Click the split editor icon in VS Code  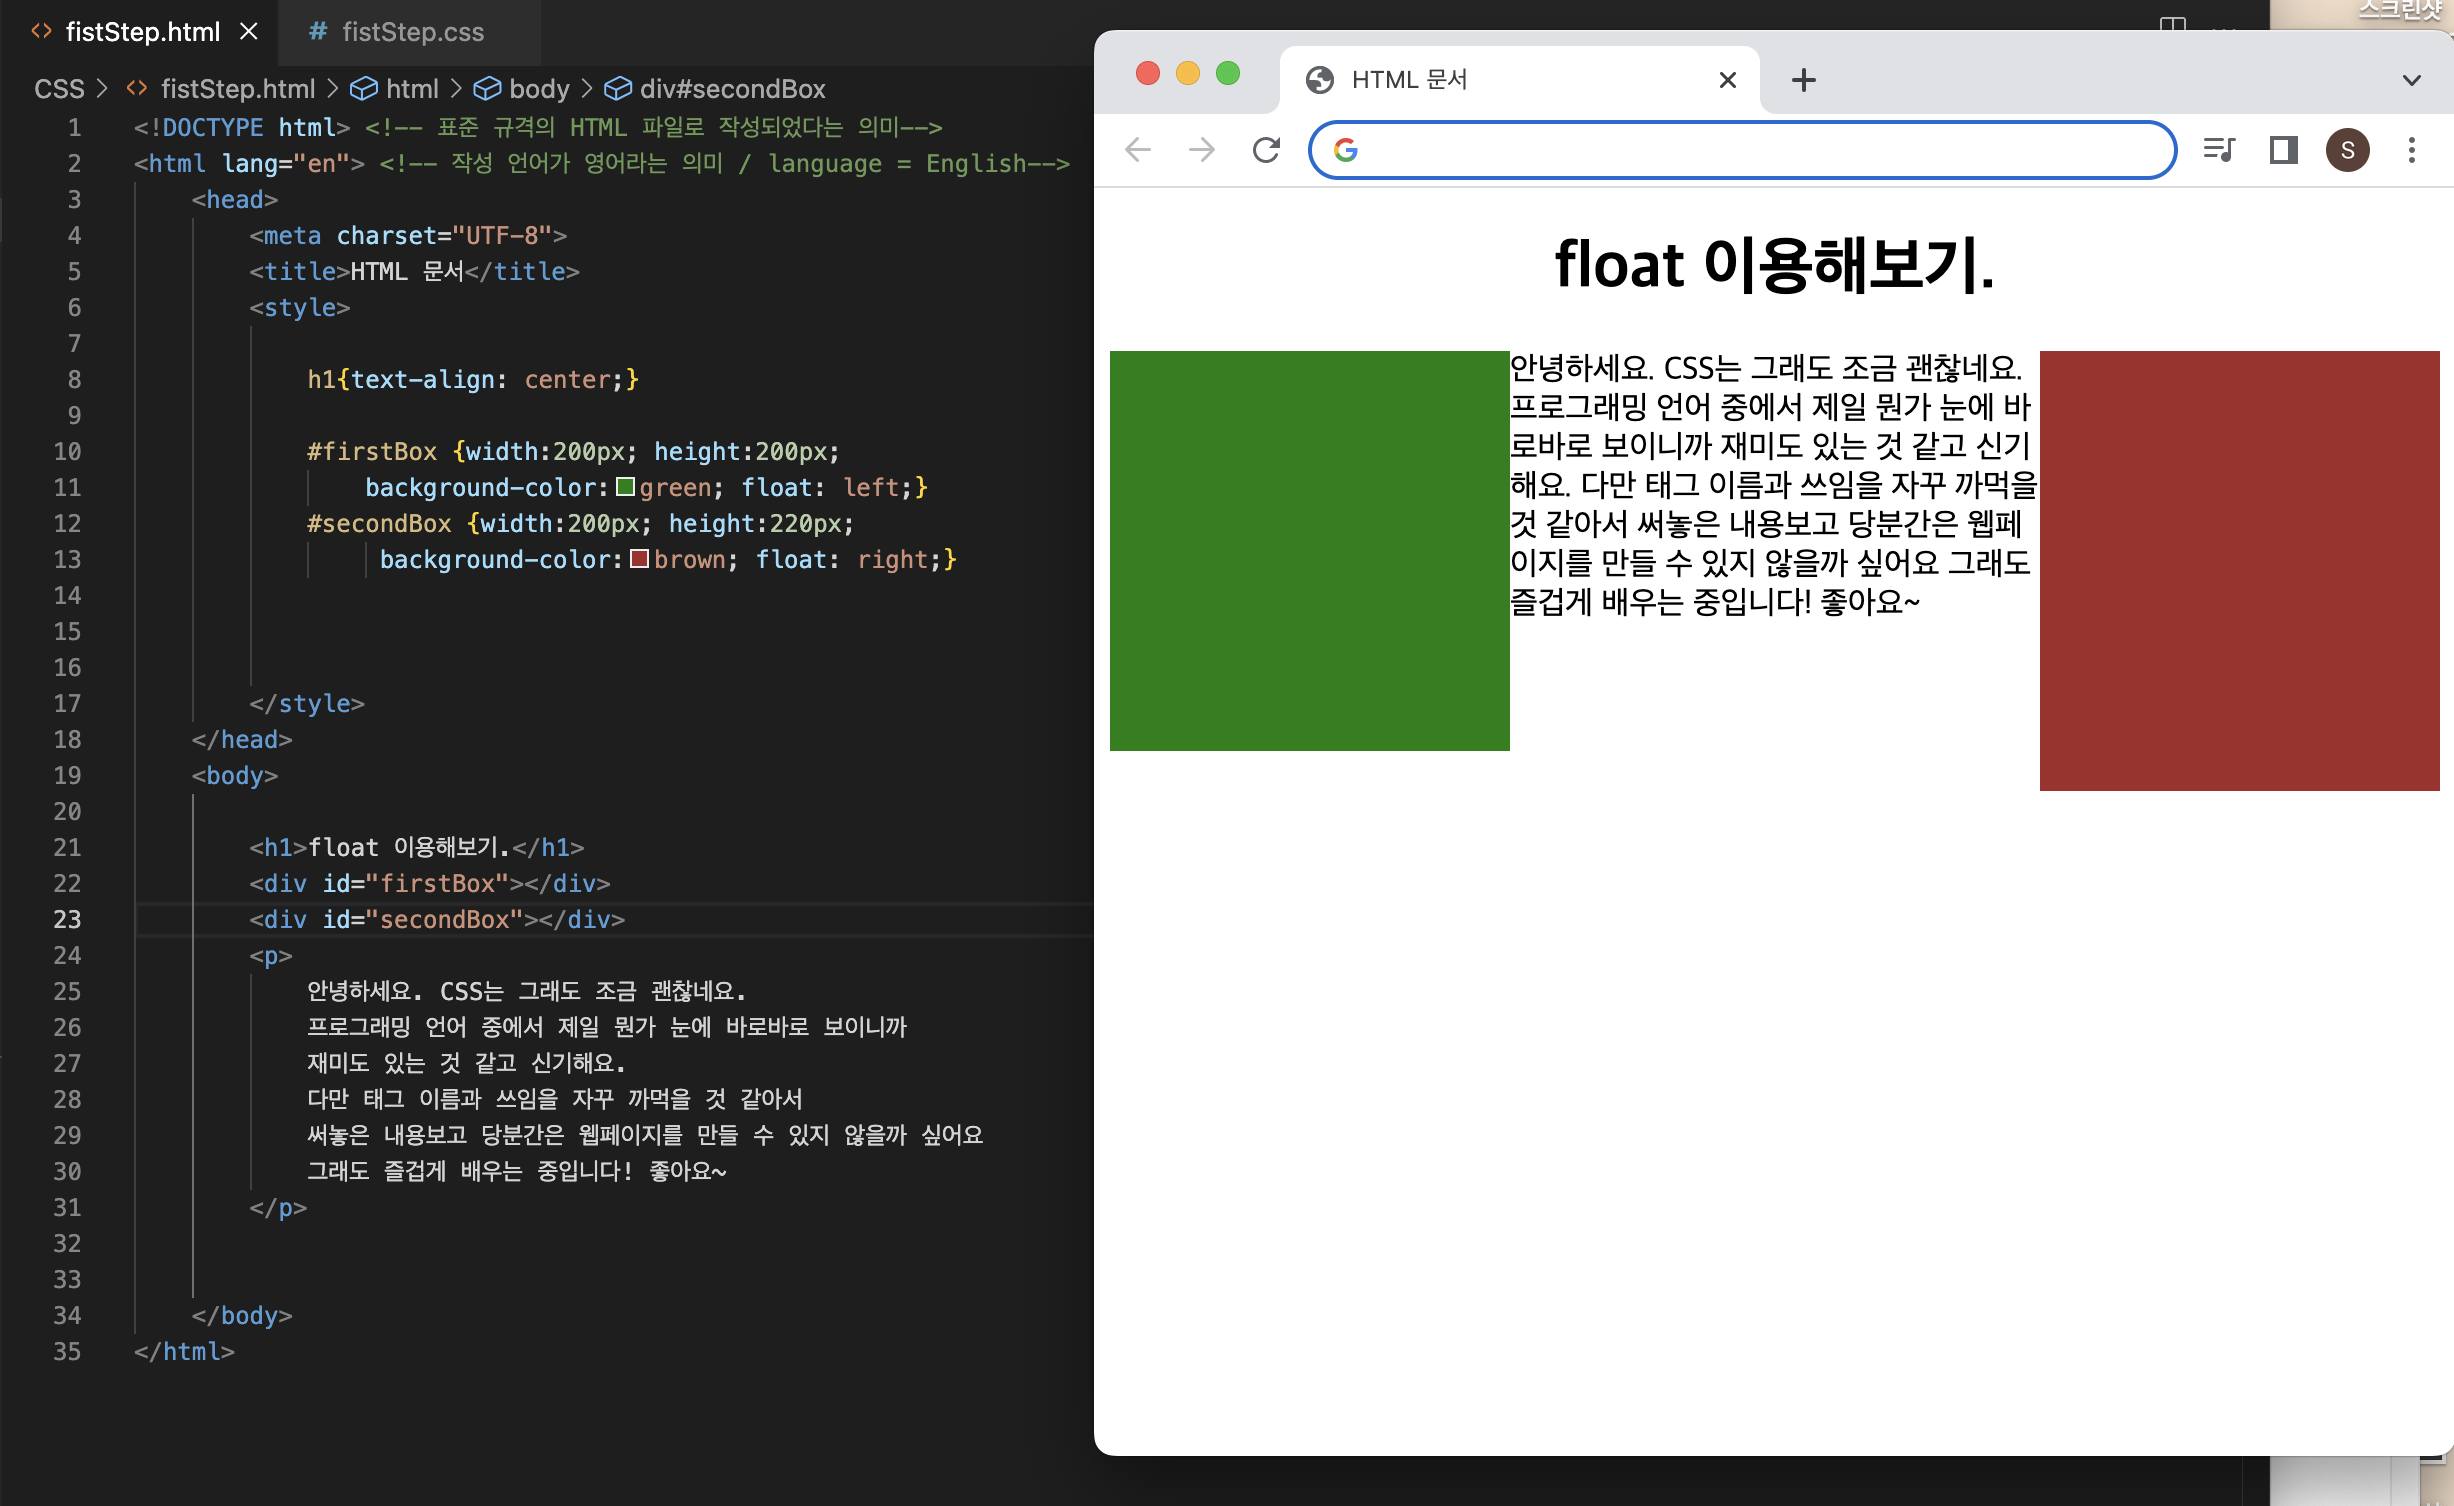(x=2172, y=24)
